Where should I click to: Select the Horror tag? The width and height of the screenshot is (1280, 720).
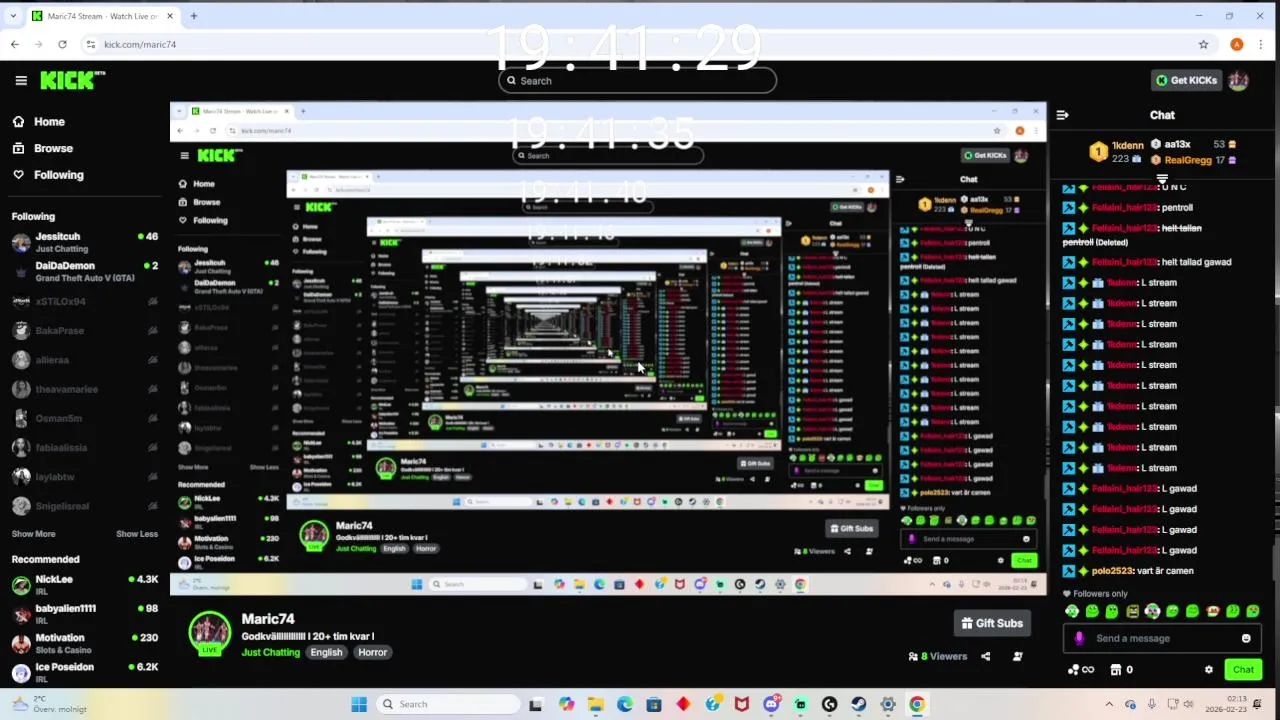tap(372, 652)
